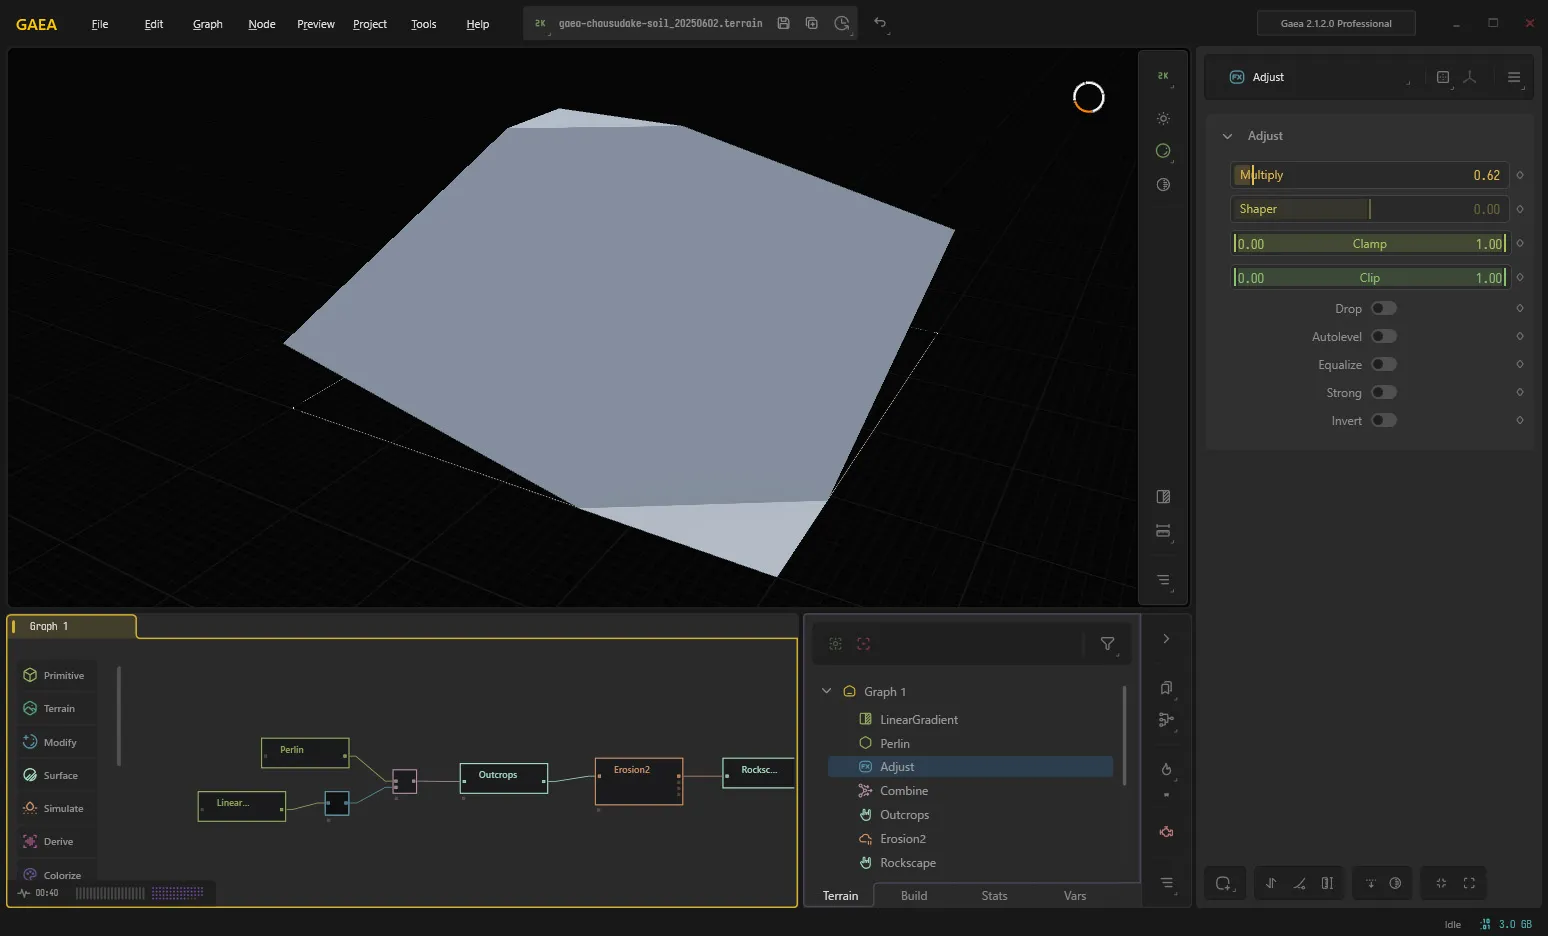Switch to the Build tab

pyautogui.click(x=914, y=896)
